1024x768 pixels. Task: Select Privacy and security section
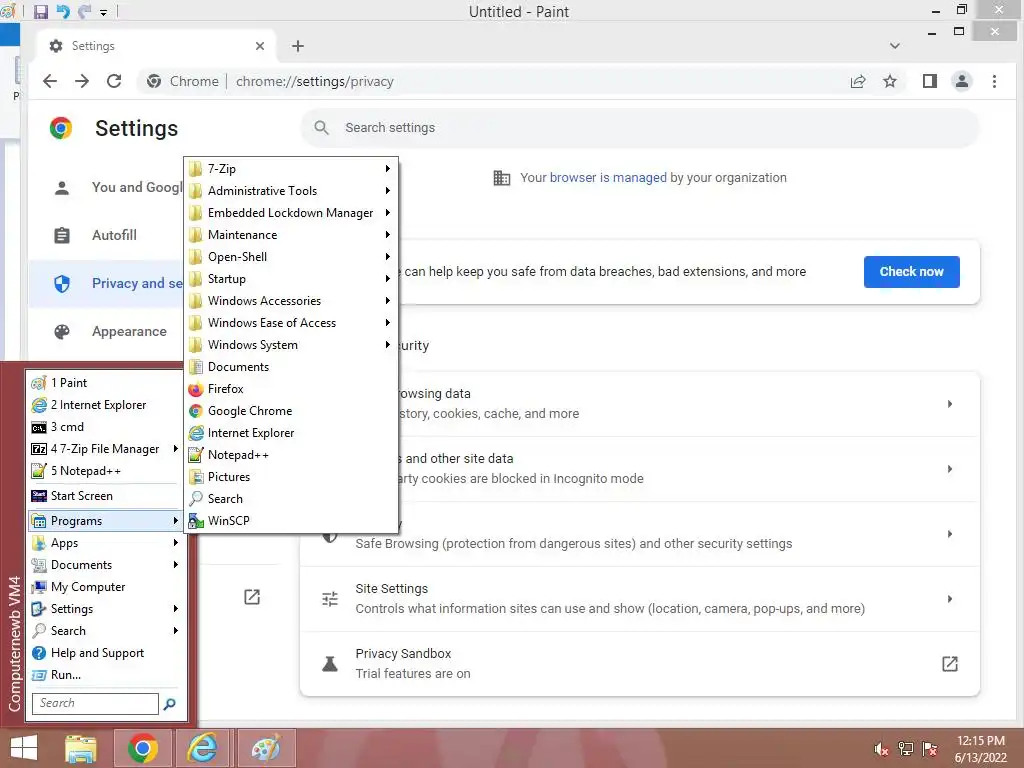coord(108,283)
